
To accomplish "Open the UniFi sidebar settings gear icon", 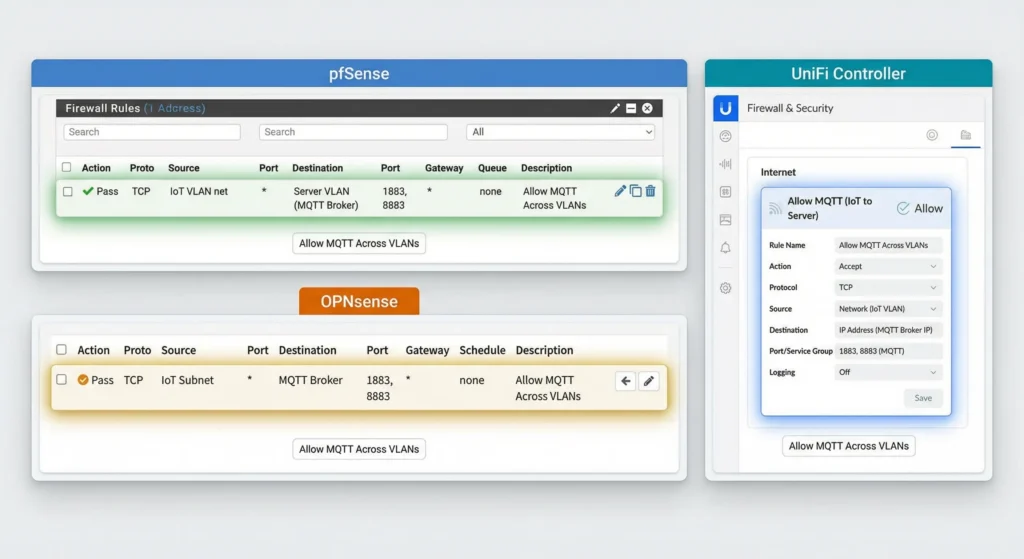I will [x=726, y=288].
